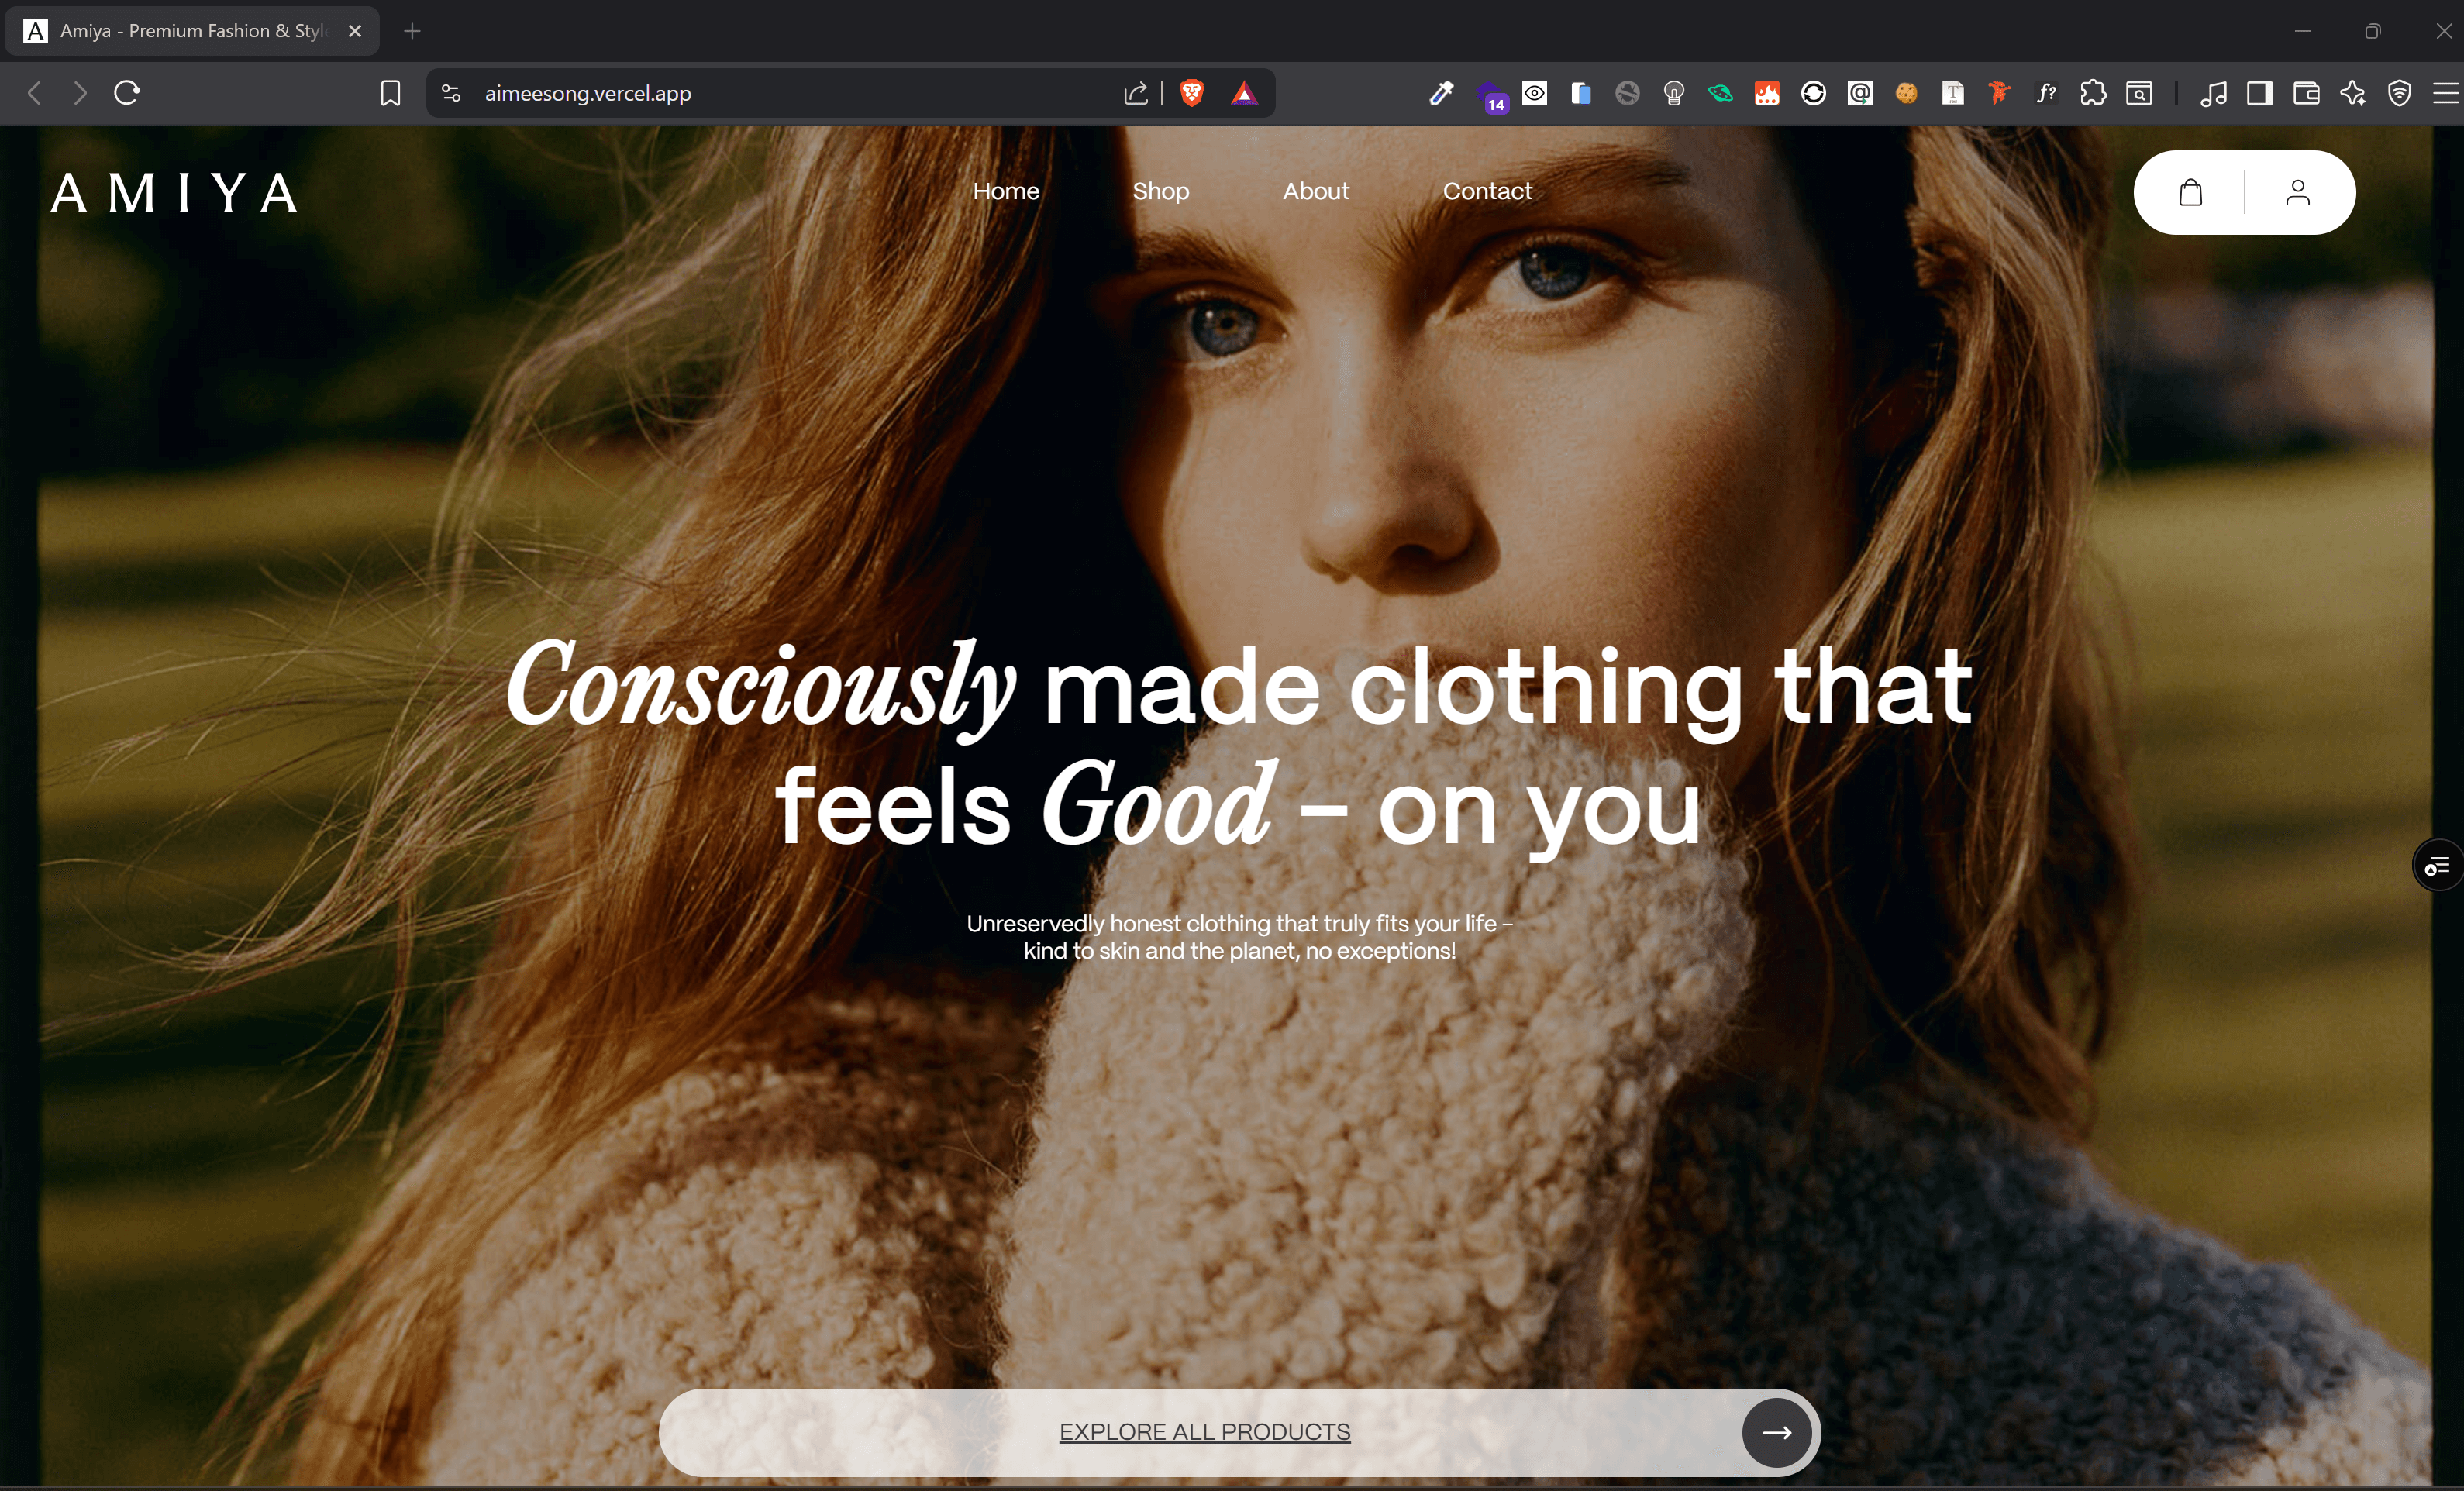Open the browser hamburger main menu
Viewport: 2464px width, 1491px height.
pos(2445,93)
